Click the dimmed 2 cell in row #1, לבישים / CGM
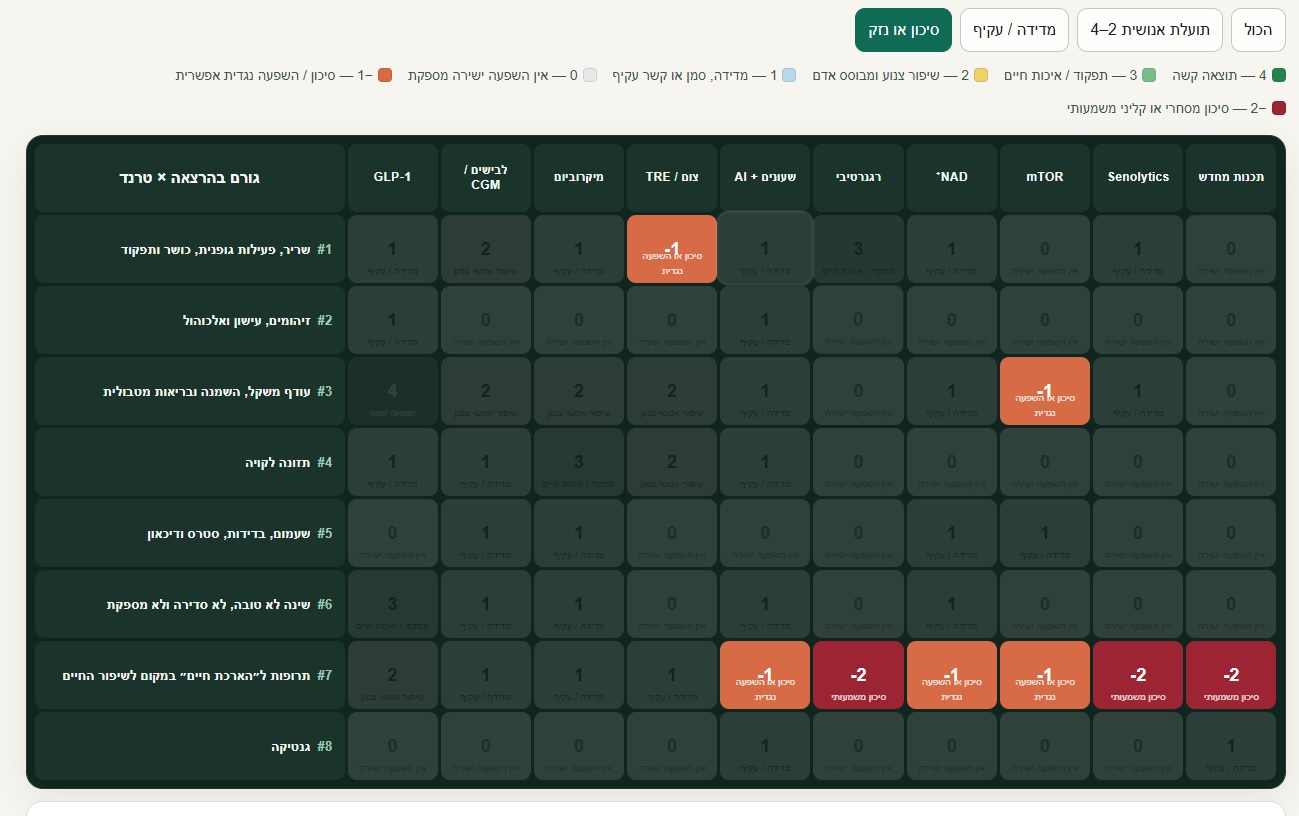The image size is (1299, 816). pyautogui.click(x=486, y=249)
